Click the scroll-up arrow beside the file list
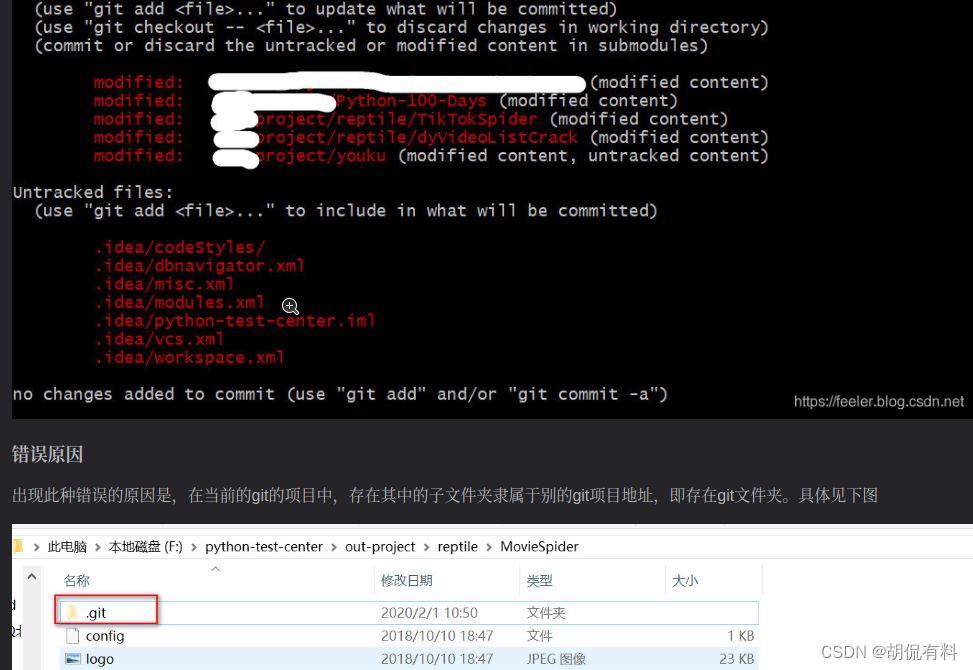The height and width of the screenshot is (670, 973). (31, 578)
